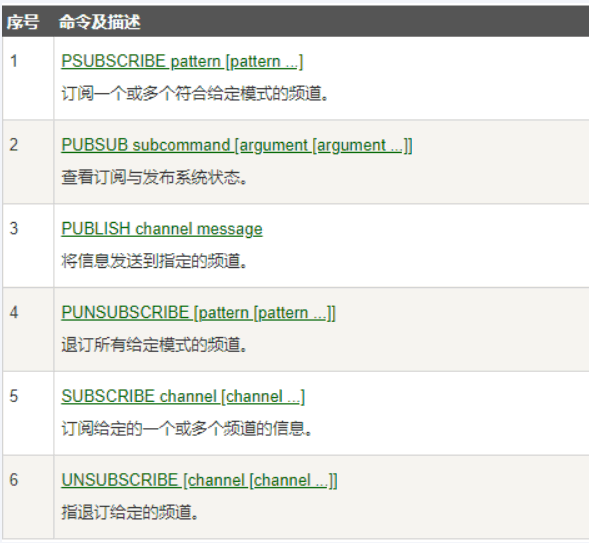Click row number 5 cell
This screenshot has height=543, width=589.
pyautogui.click(x=28, y=413)
